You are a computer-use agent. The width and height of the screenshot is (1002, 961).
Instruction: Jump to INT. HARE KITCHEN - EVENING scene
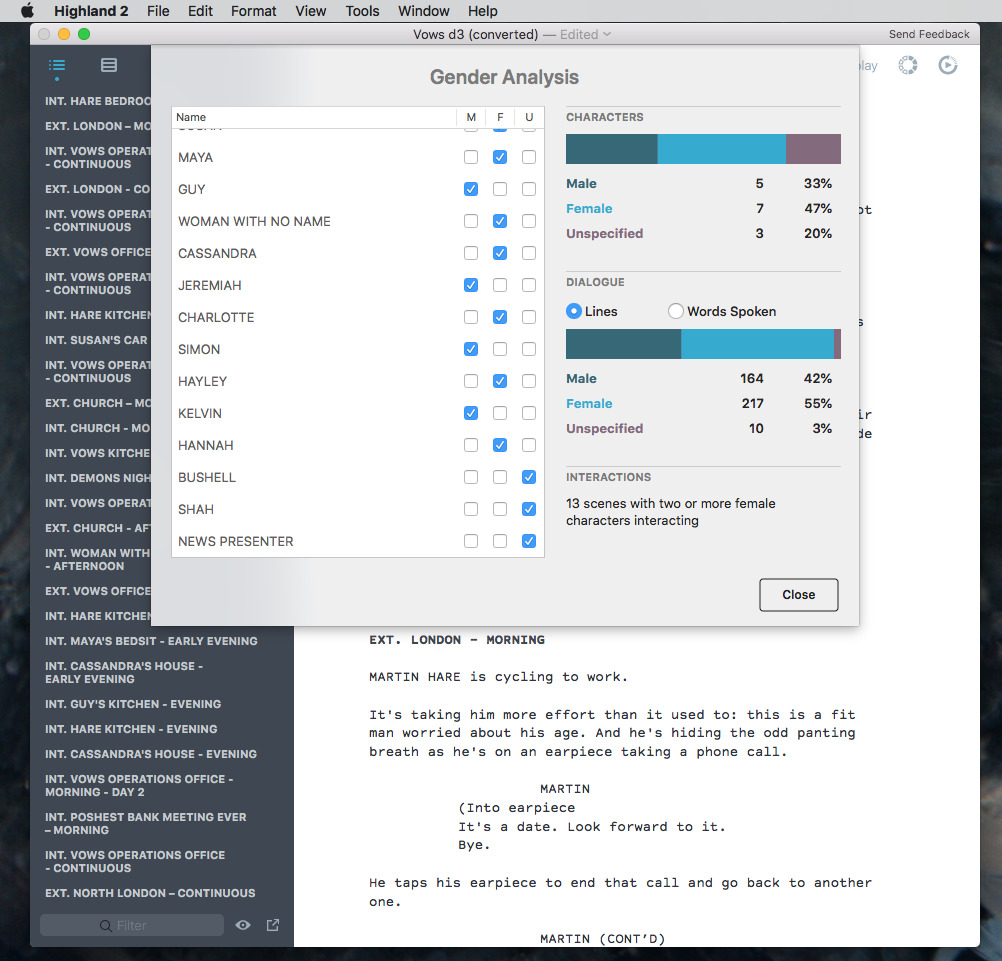coord(131,729)
